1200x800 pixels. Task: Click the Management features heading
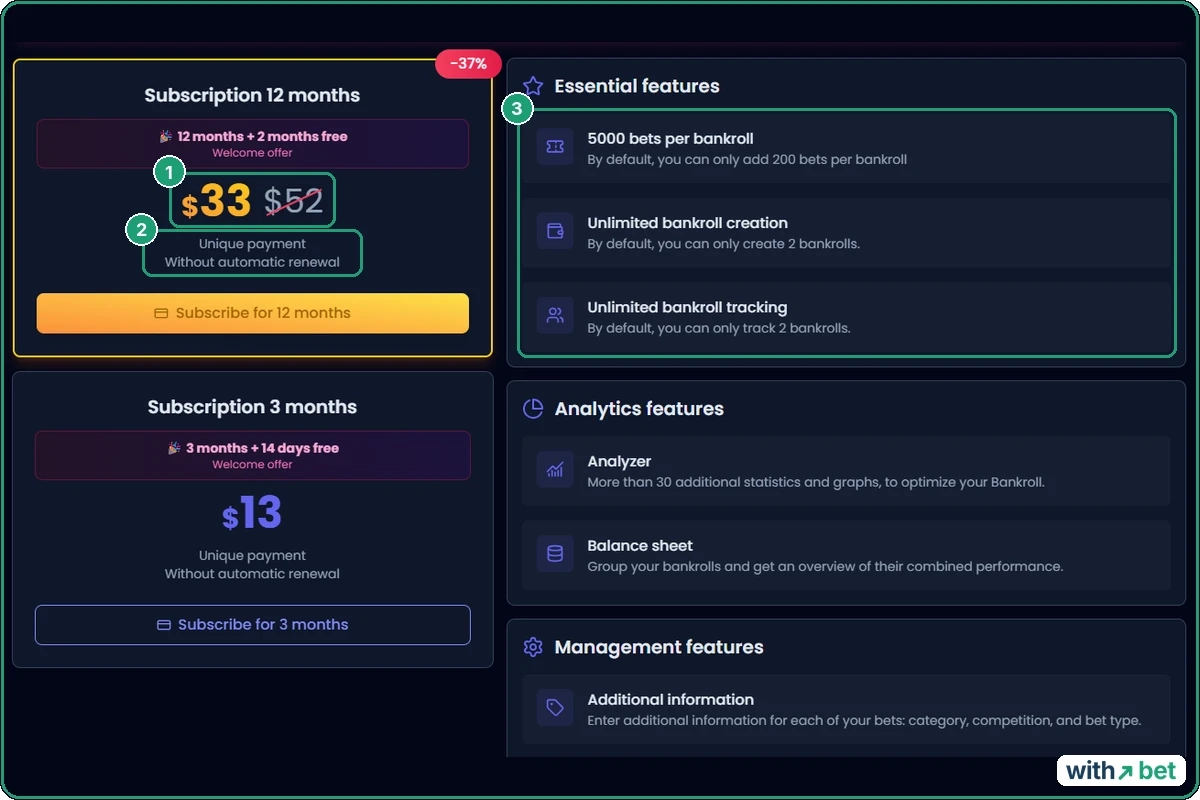click(659, 647)
